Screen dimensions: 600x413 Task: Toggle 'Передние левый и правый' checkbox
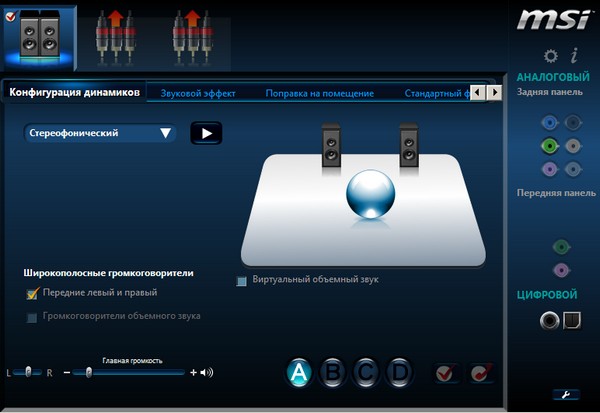tap(32, 293)
